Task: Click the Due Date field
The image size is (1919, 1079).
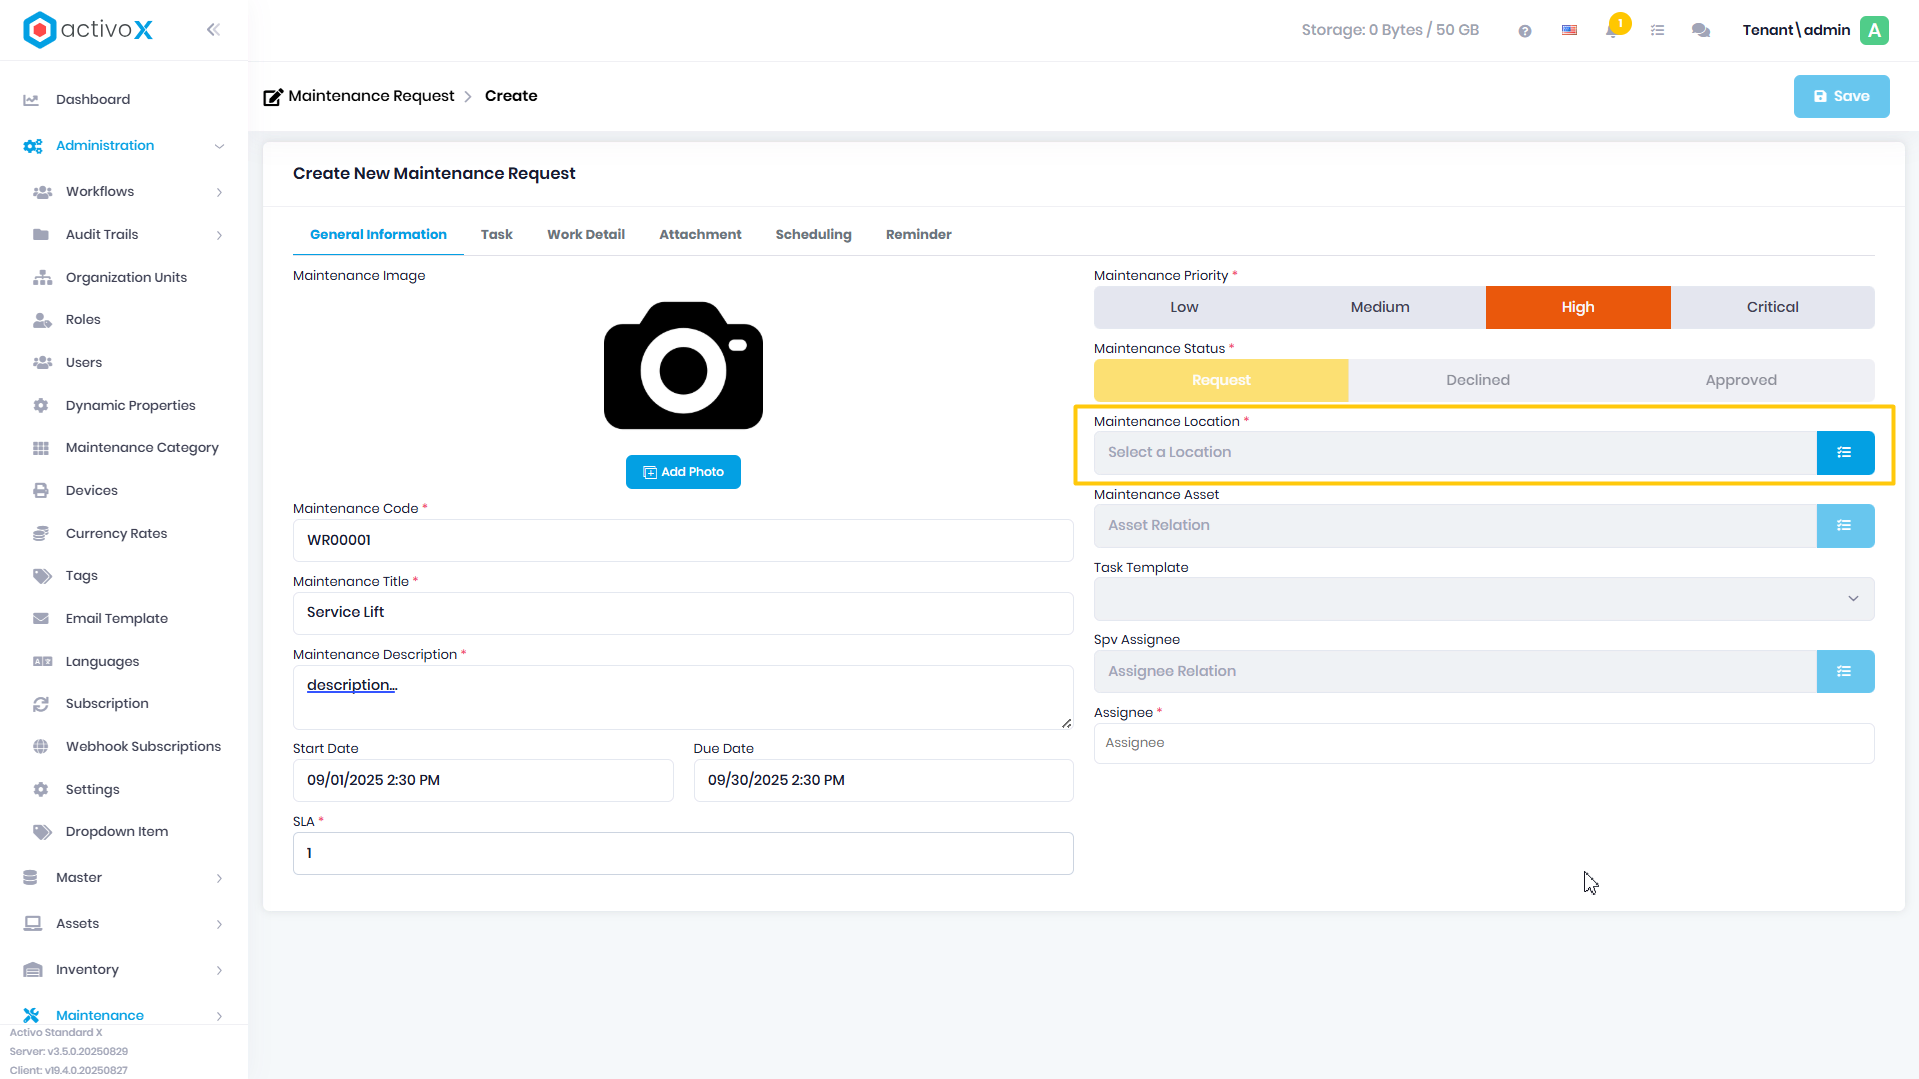Action: (x=883, y=781)
